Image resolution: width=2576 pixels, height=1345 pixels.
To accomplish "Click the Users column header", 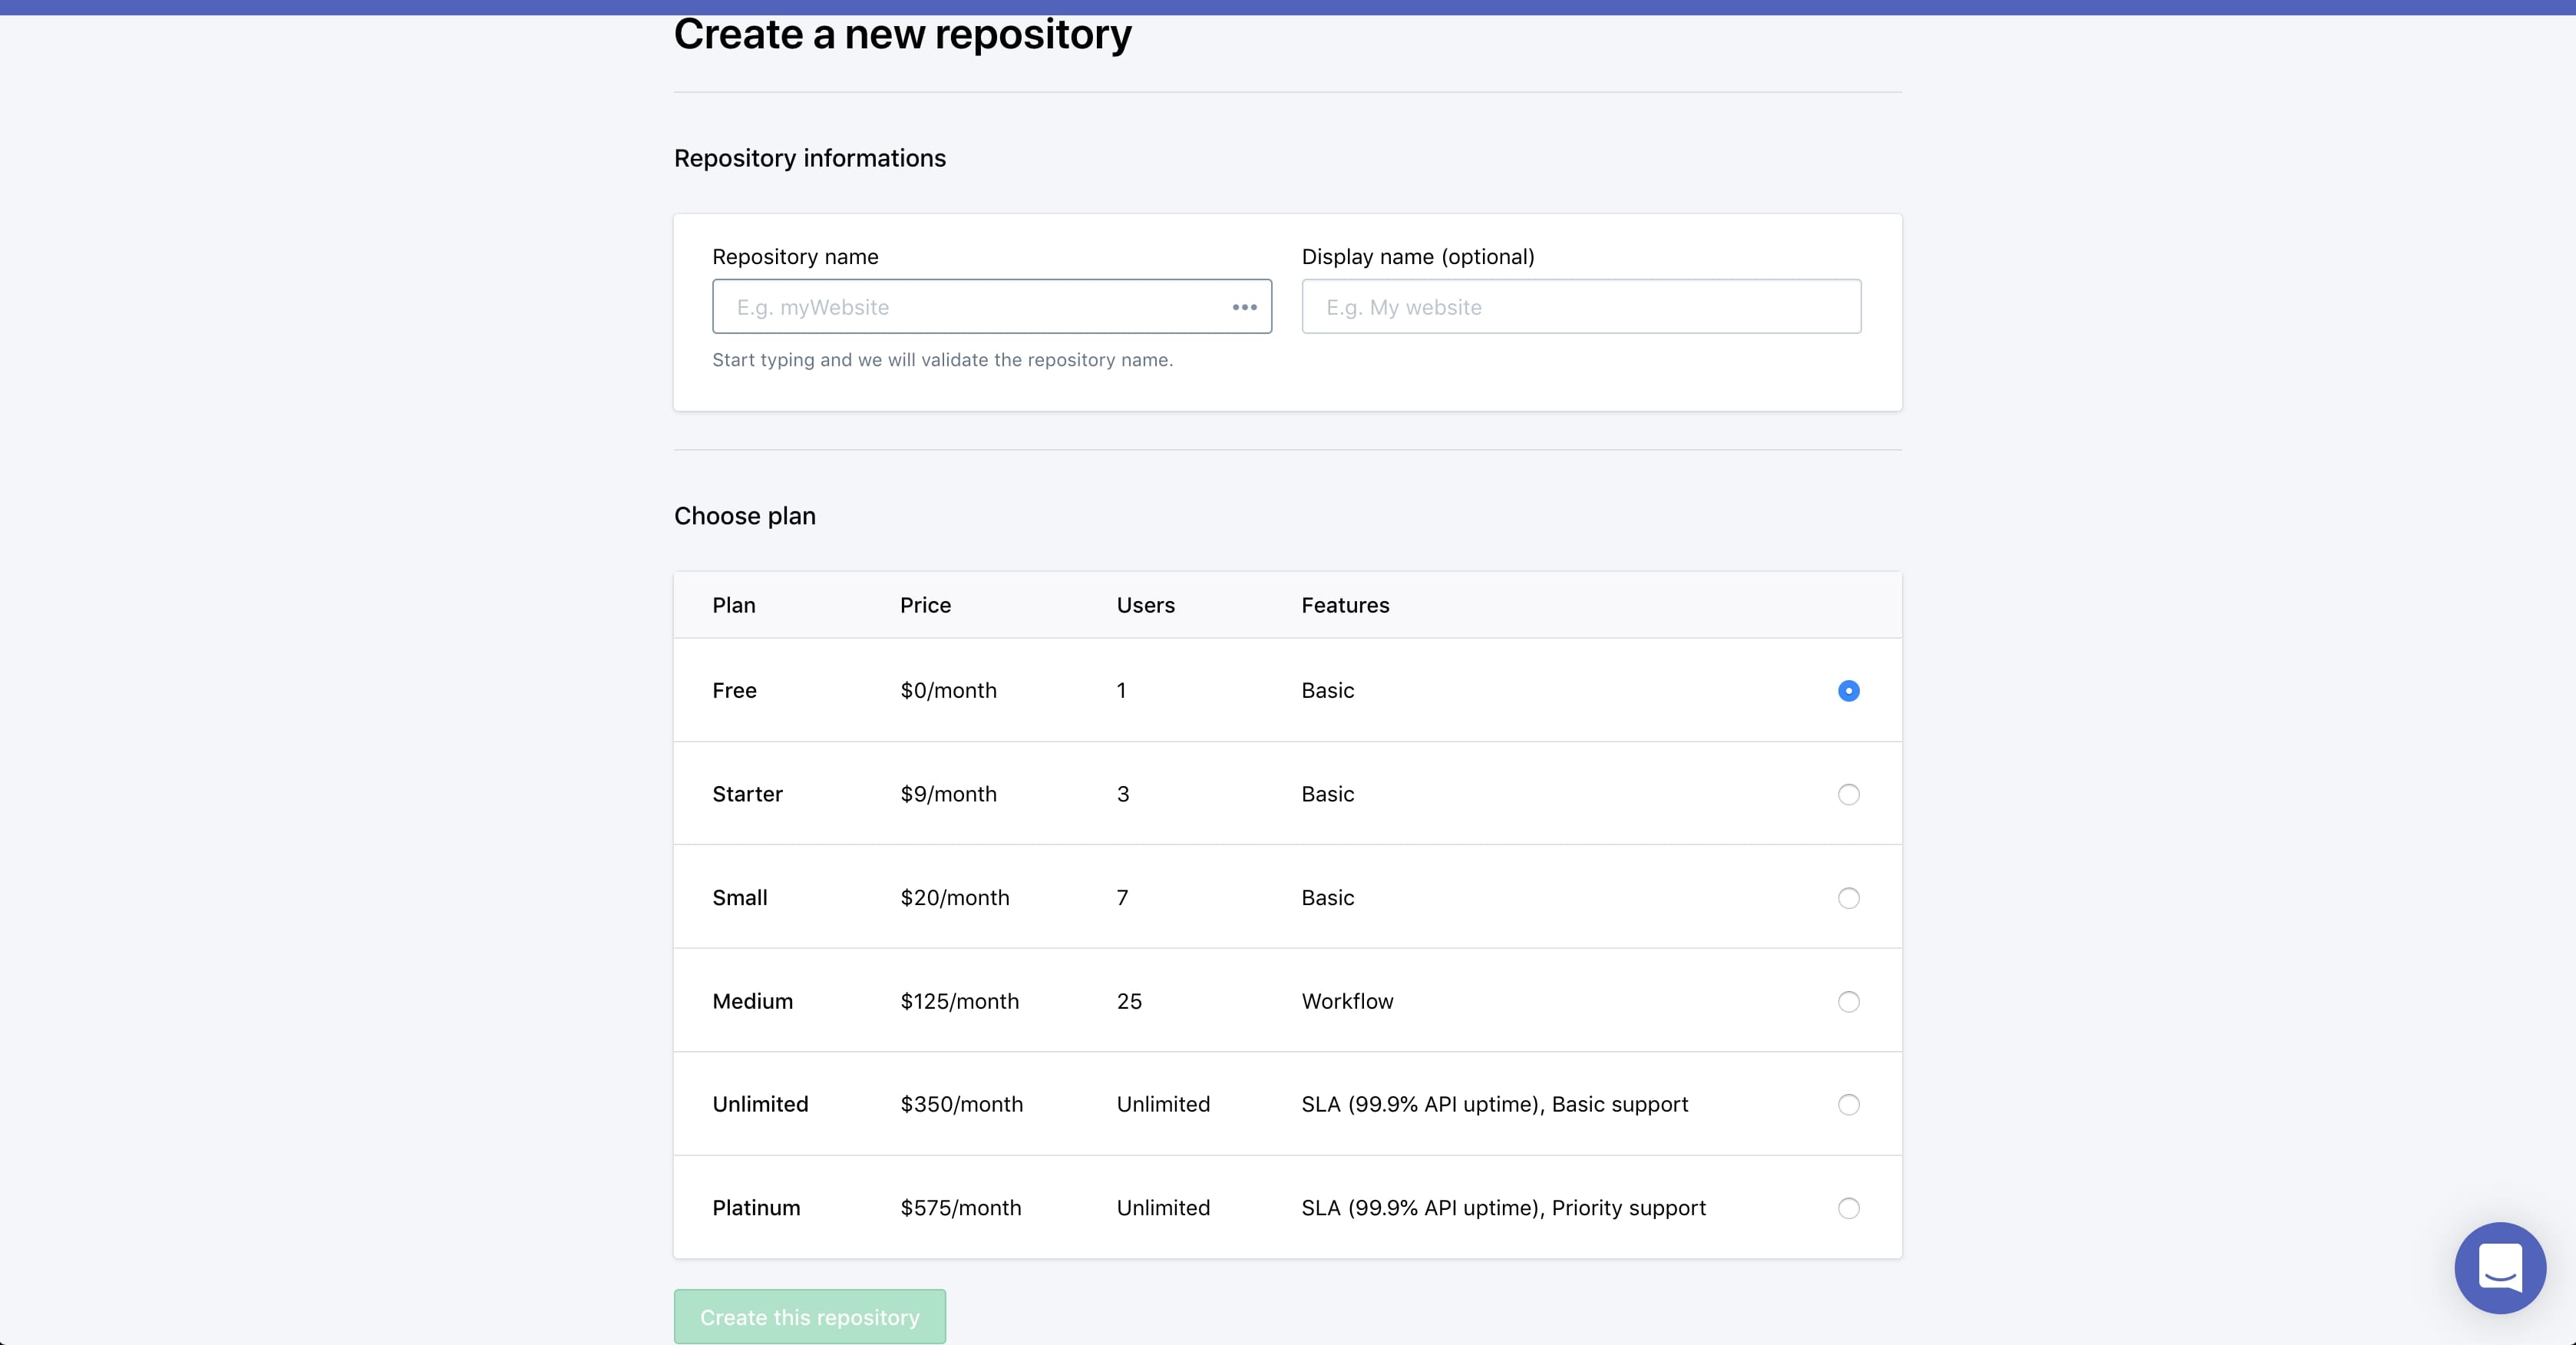I will (1145, 605).
